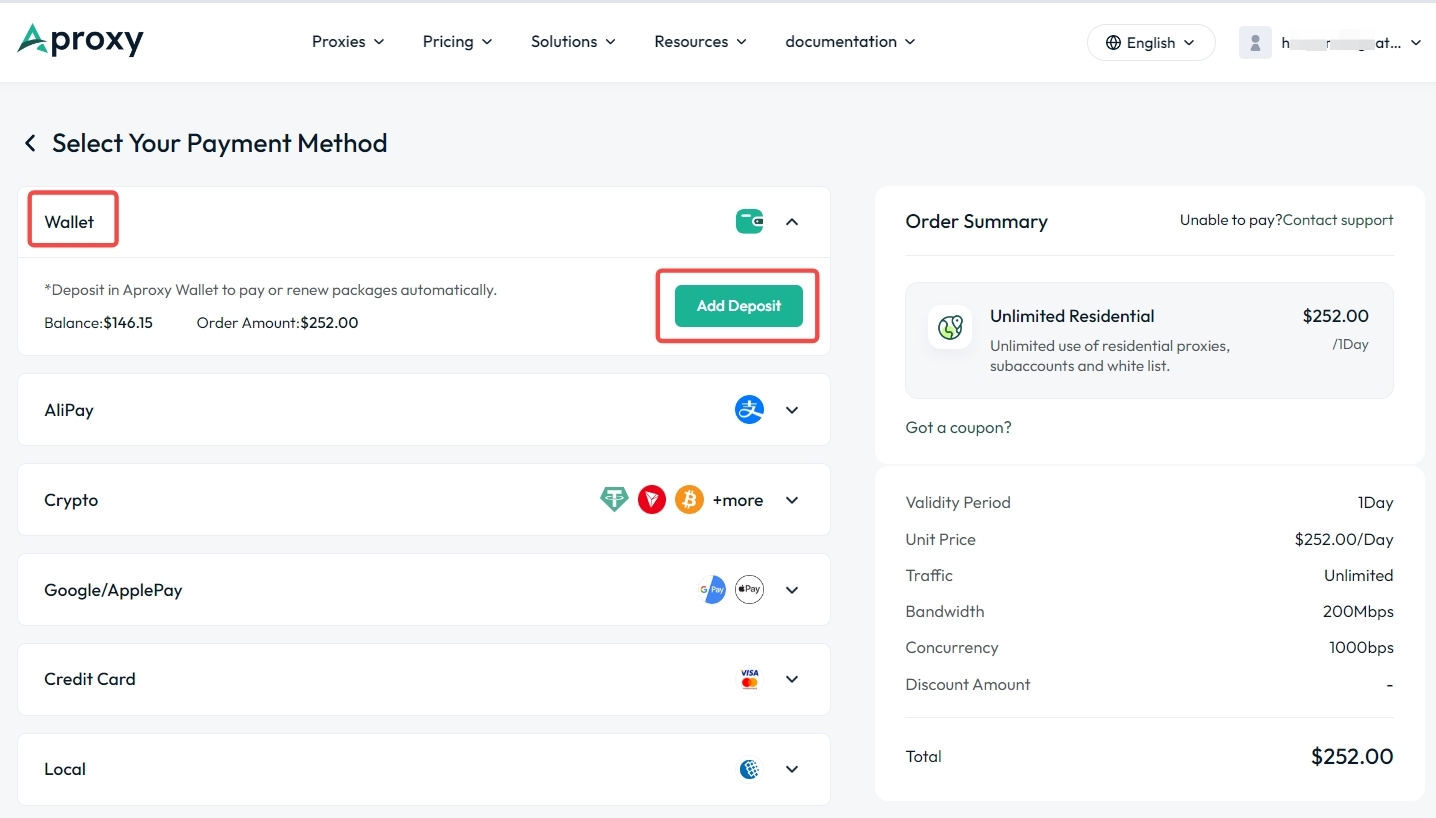Click the Add Deposit button

pyautogui.click(x=739, y=306)
